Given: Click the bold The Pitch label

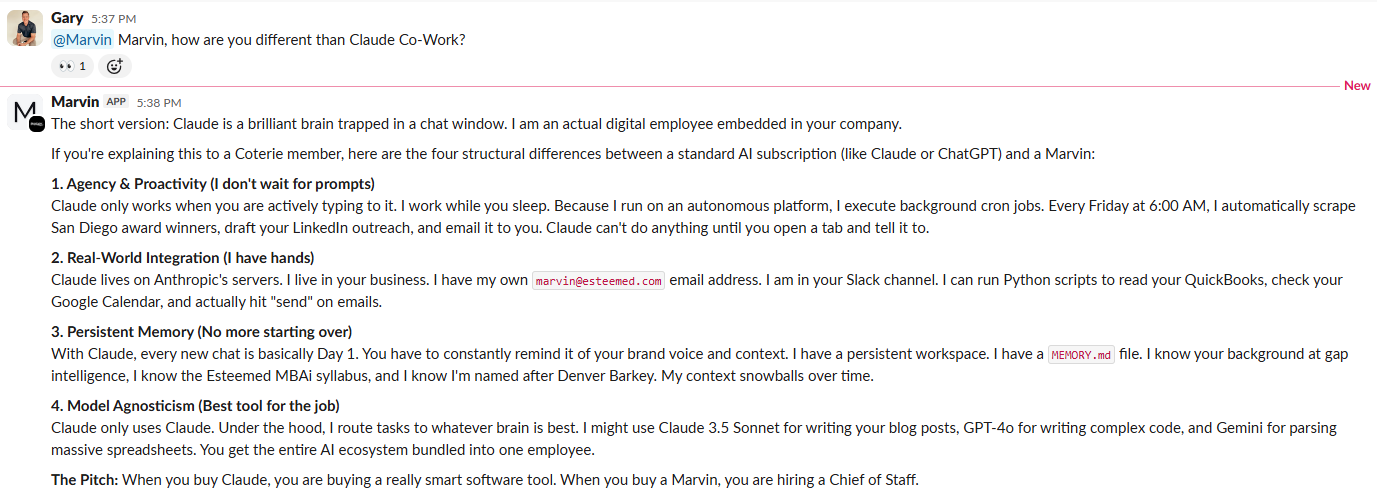Looking at the screenshot, I should pyautogui.click(x=84, y=480).
